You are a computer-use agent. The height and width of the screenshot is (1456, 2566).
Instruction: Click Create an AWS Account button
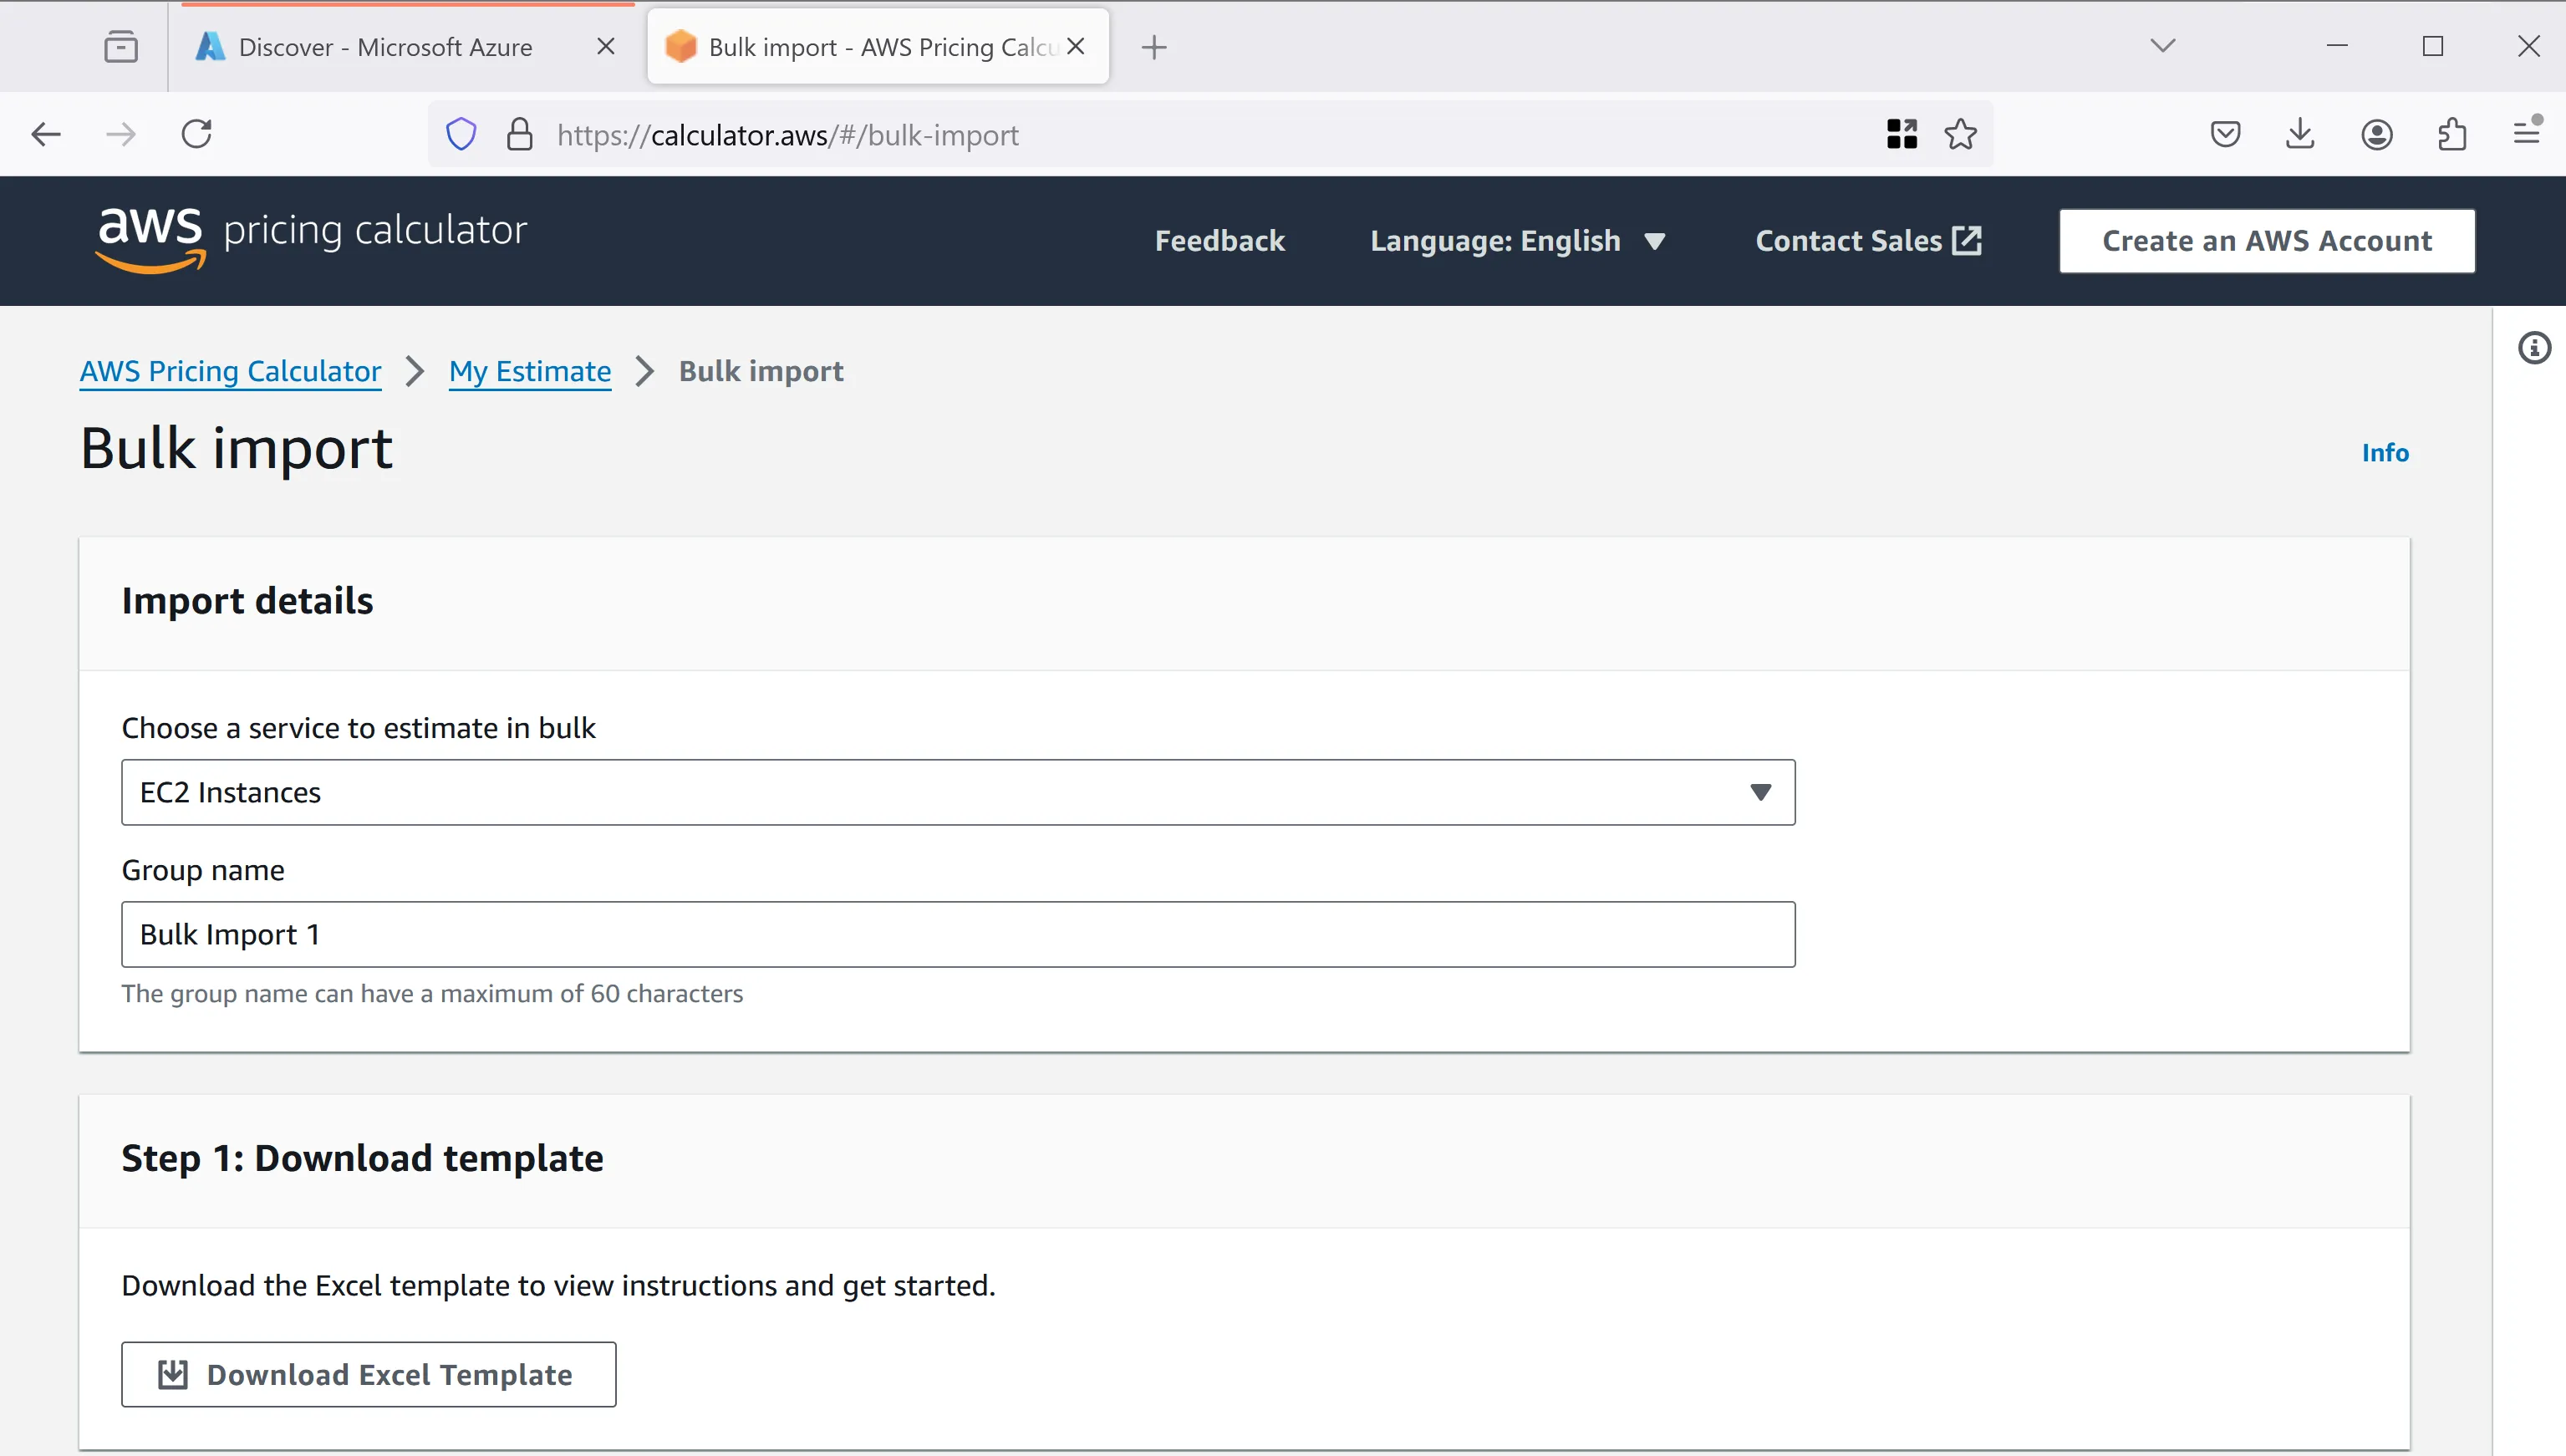point(2266,241)
